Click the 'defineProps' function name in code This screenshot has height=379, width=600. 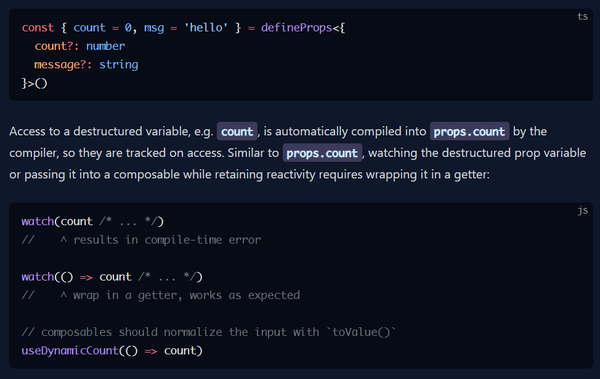pos(296,28)
